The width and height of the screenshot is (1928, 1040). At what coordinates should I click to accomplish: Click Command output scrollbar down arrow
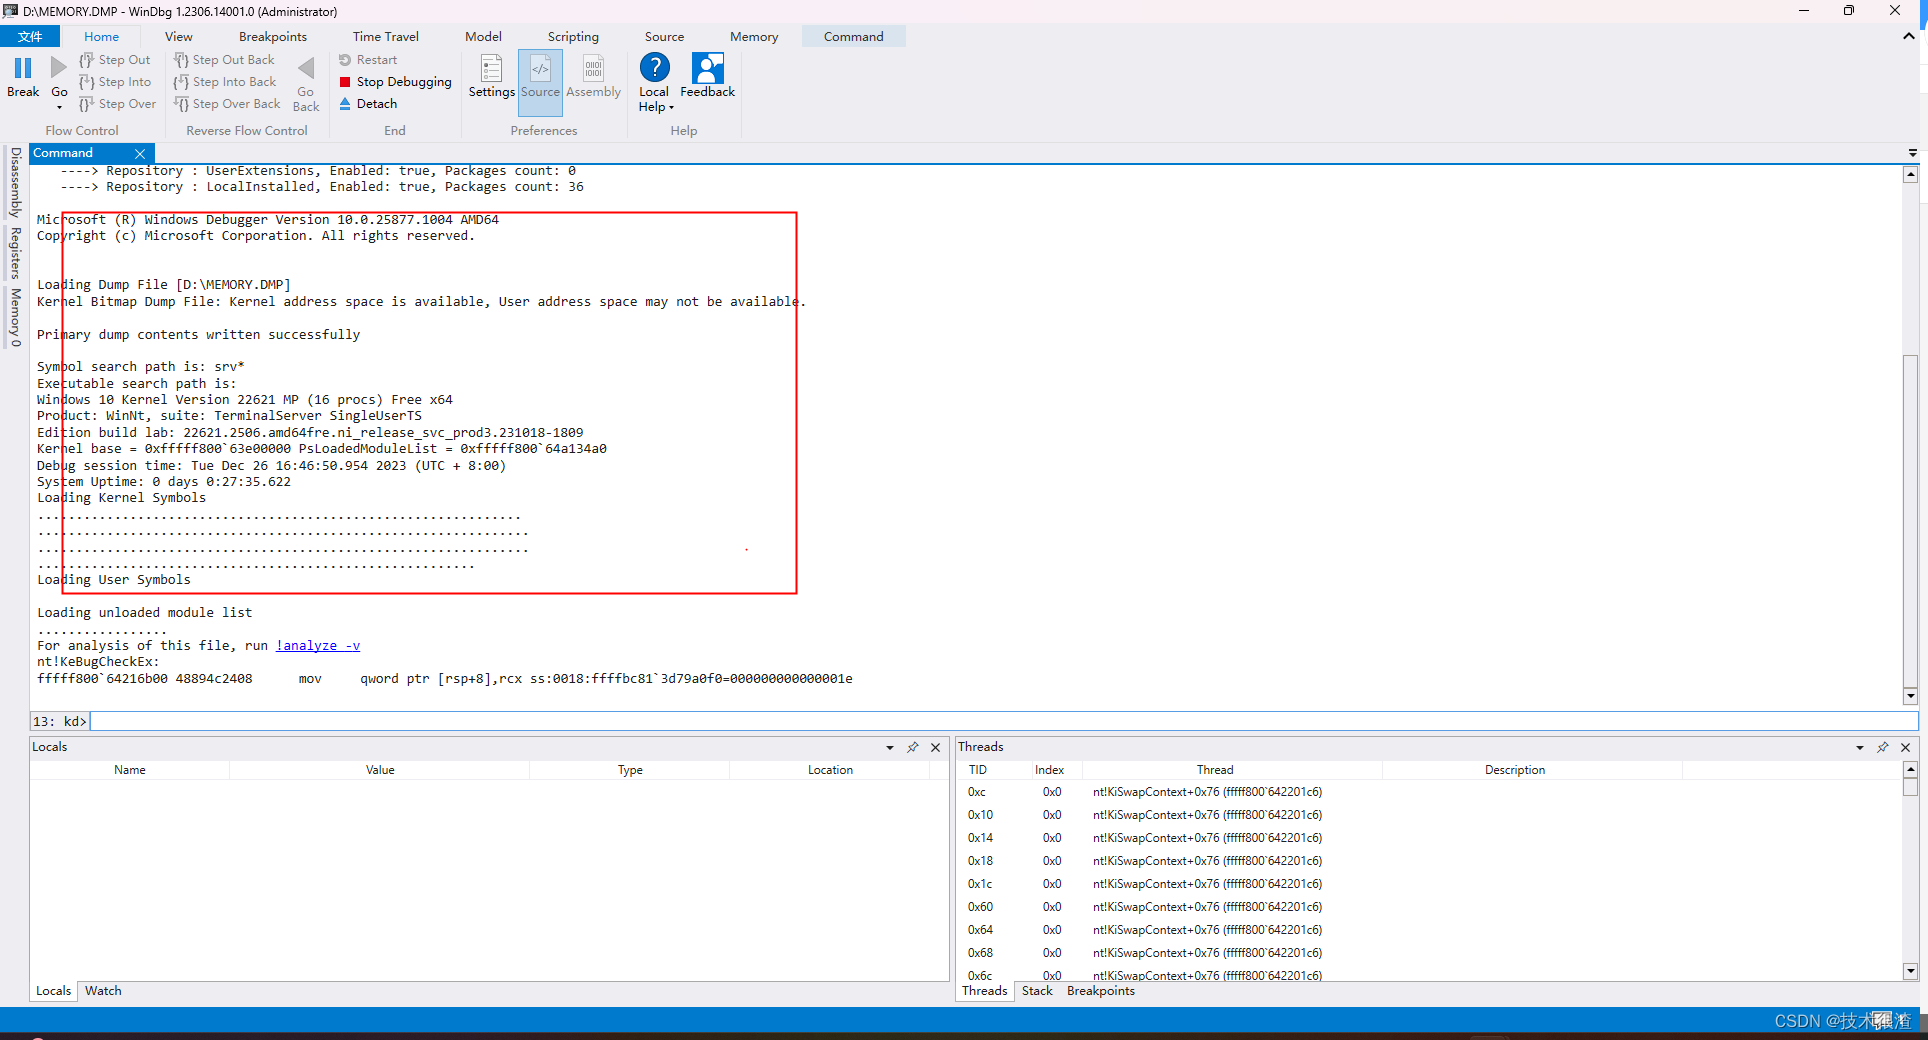(1910, 696)
